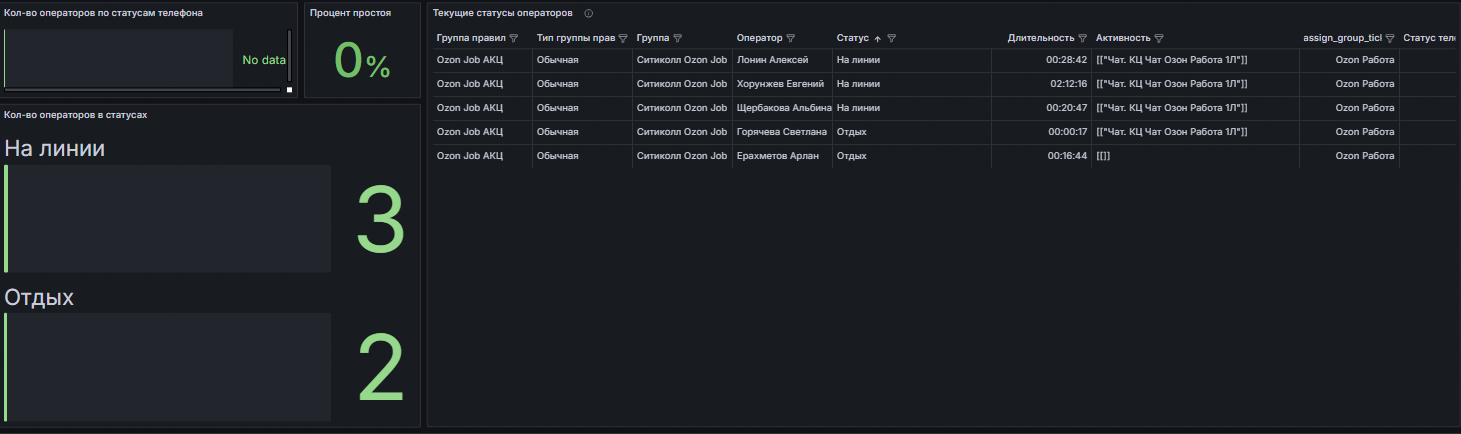Click horizontal scrollbar in phone status panel
1461x434 pixels.
click(143, 90)
